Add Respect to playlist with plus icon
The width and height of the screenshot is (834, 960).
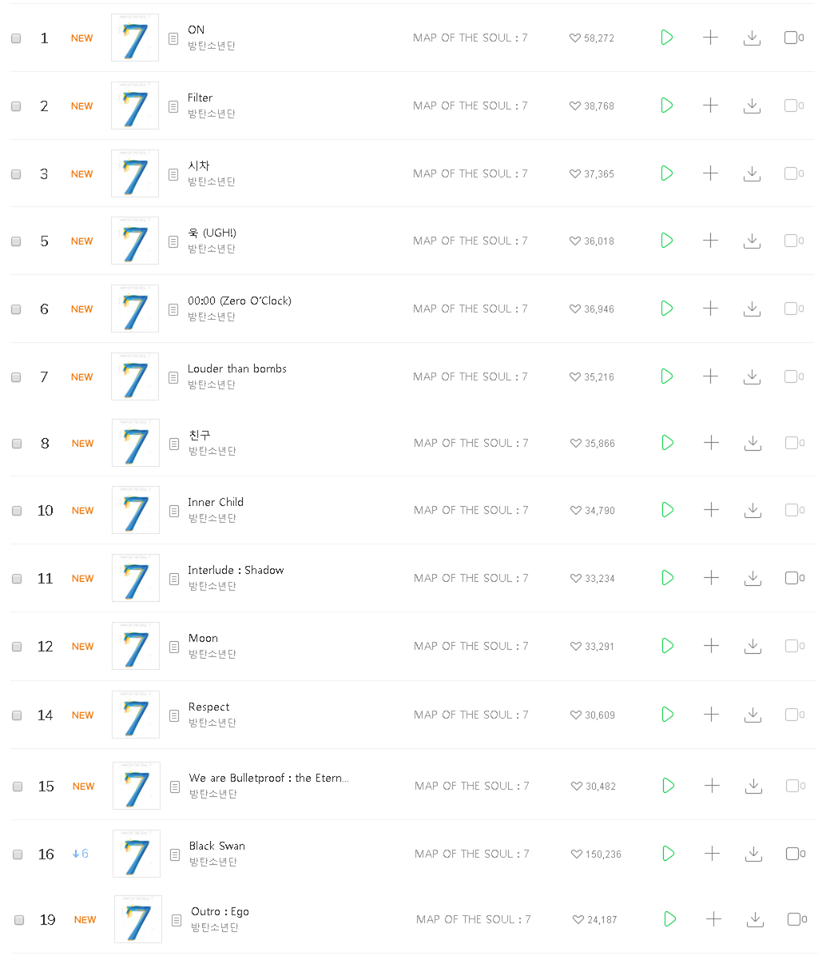click(711, 714)
